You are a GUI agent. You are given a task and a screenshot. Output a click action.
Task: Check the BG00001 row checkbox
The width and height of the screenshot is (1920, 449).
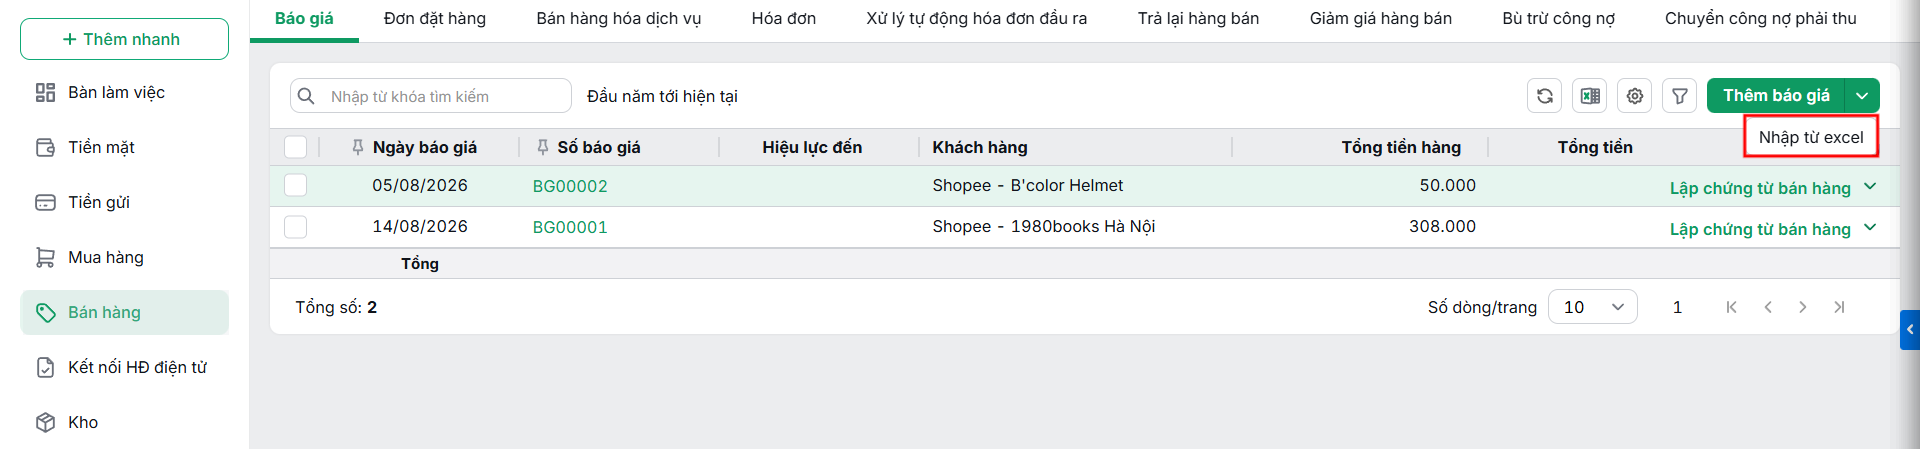[x=295, y=227]
